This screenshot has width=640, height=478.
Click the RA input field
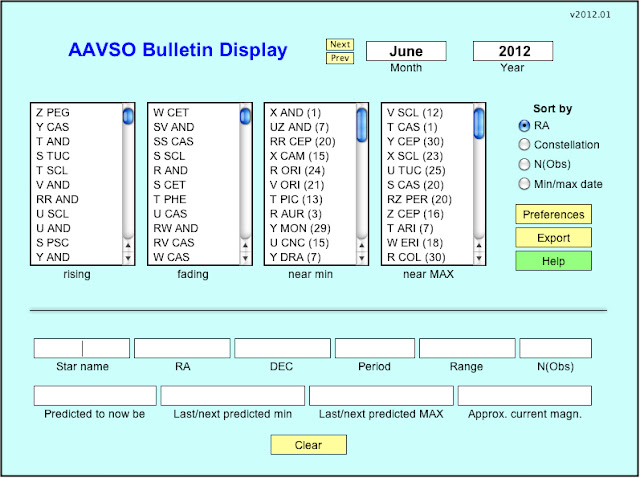[182, 348]
